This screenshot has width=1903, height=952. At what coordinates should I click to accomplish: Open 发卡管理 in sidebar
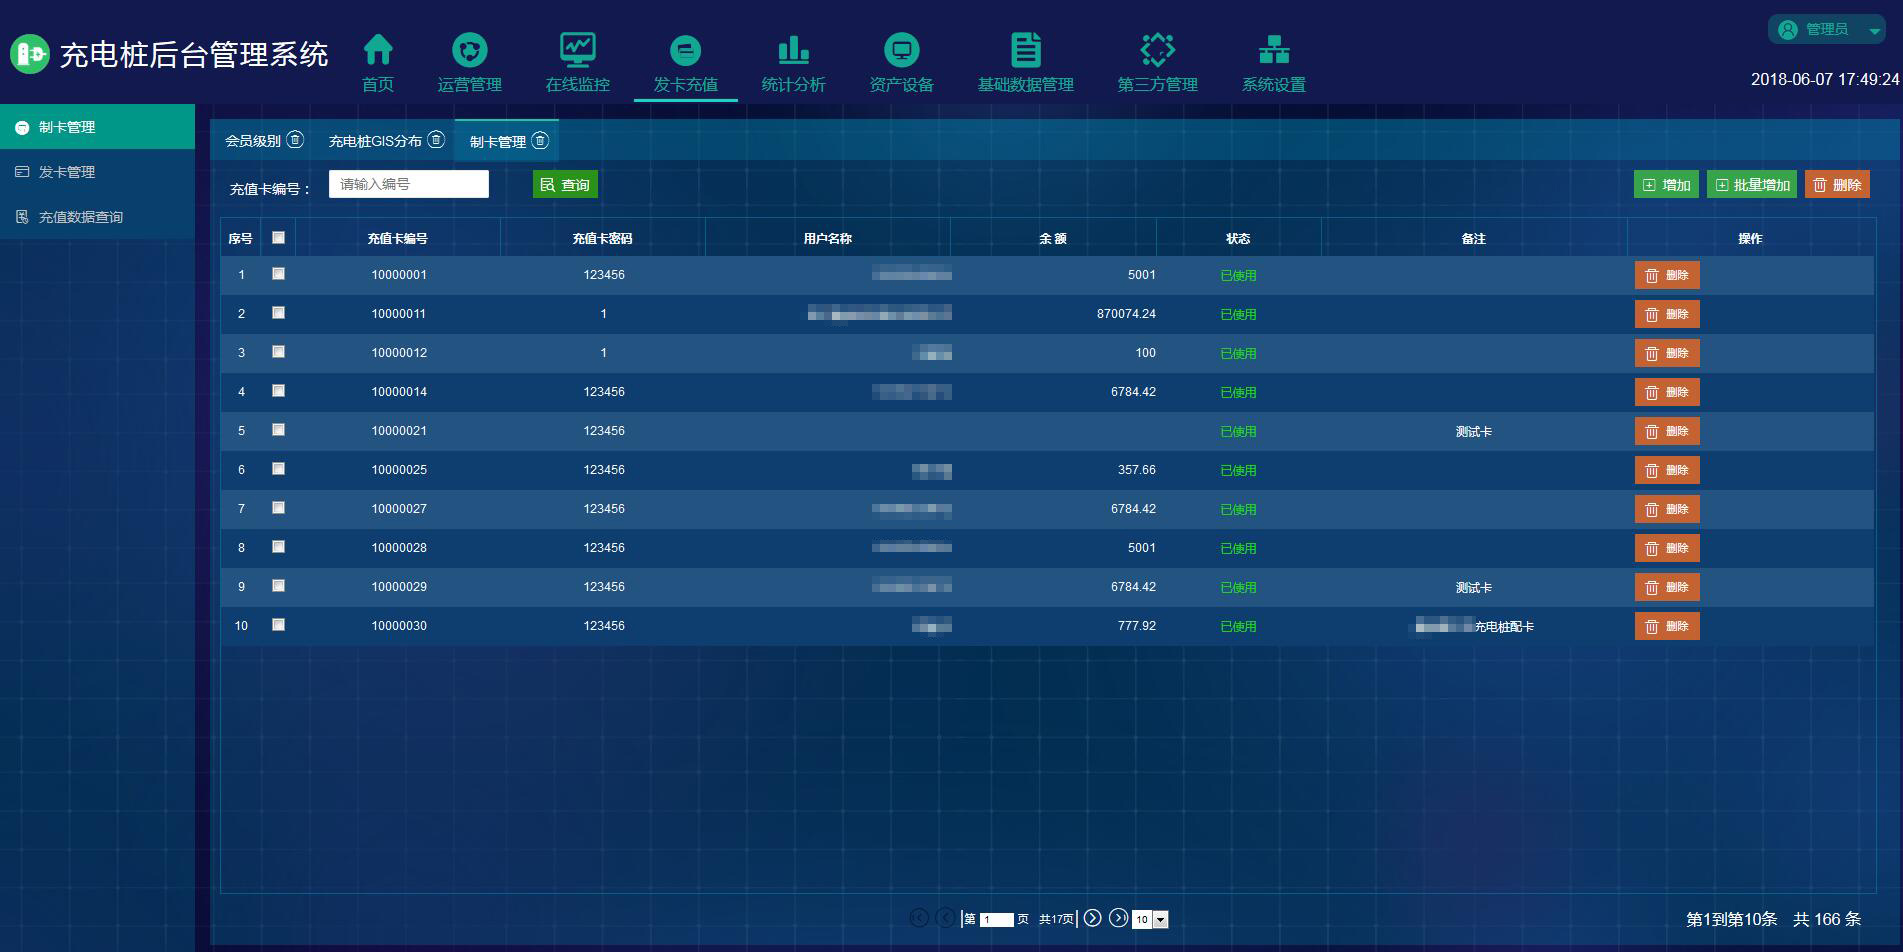point(67,172)
